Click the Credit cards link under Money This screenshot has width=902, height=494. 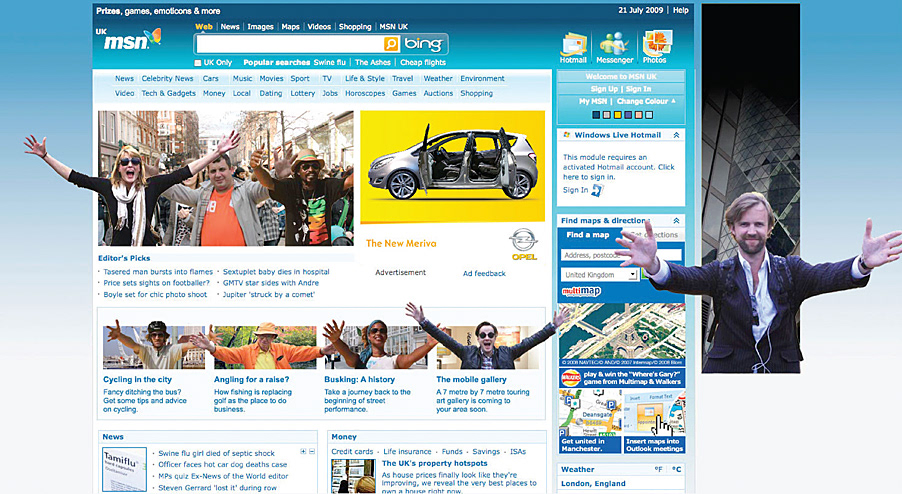tap(352, 451)
